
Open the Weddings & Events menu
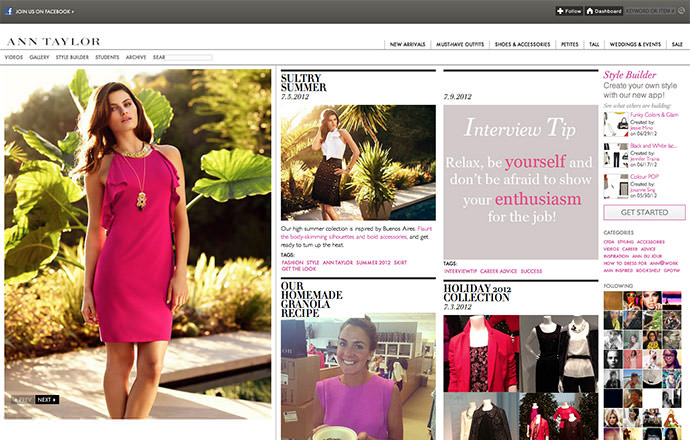636,44
